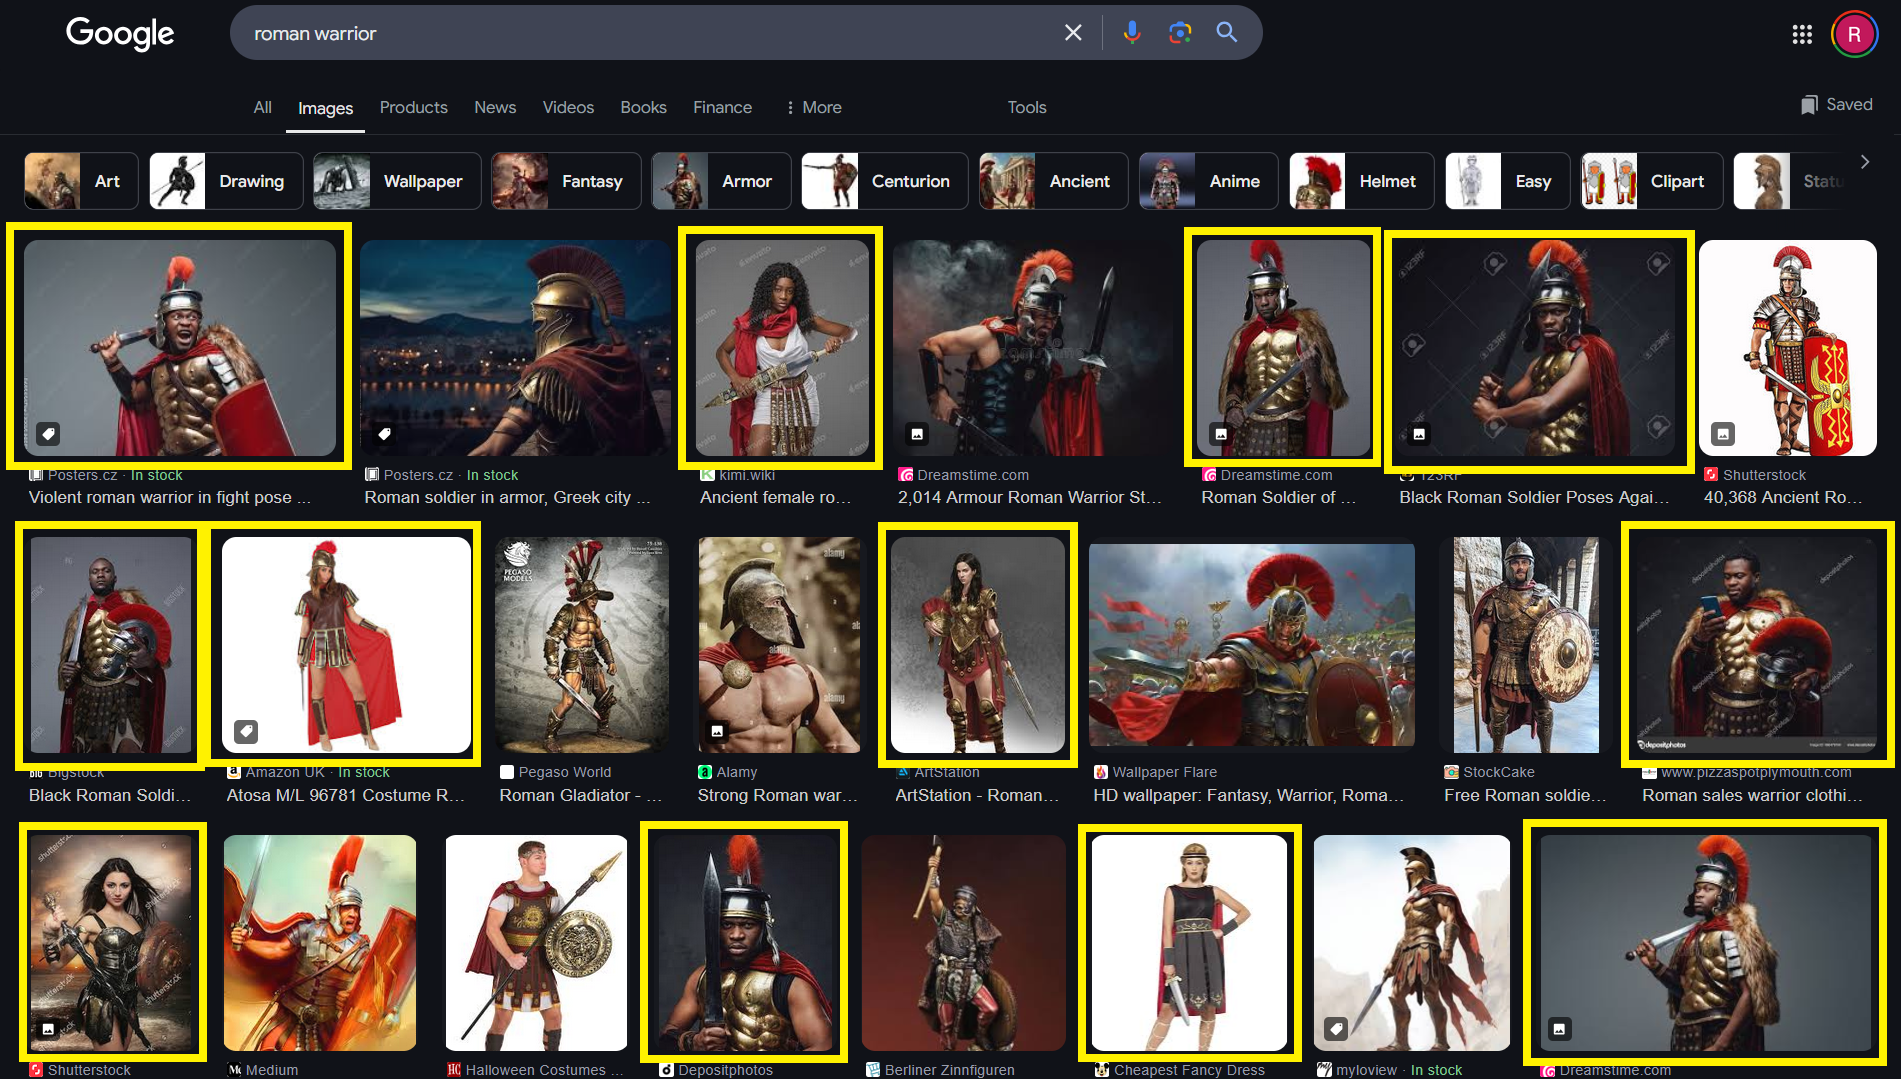Open the Medium painted centurion thumbnail
Screen dimensions: 1901x1079
pyautogui.click(x=320, y=943)
